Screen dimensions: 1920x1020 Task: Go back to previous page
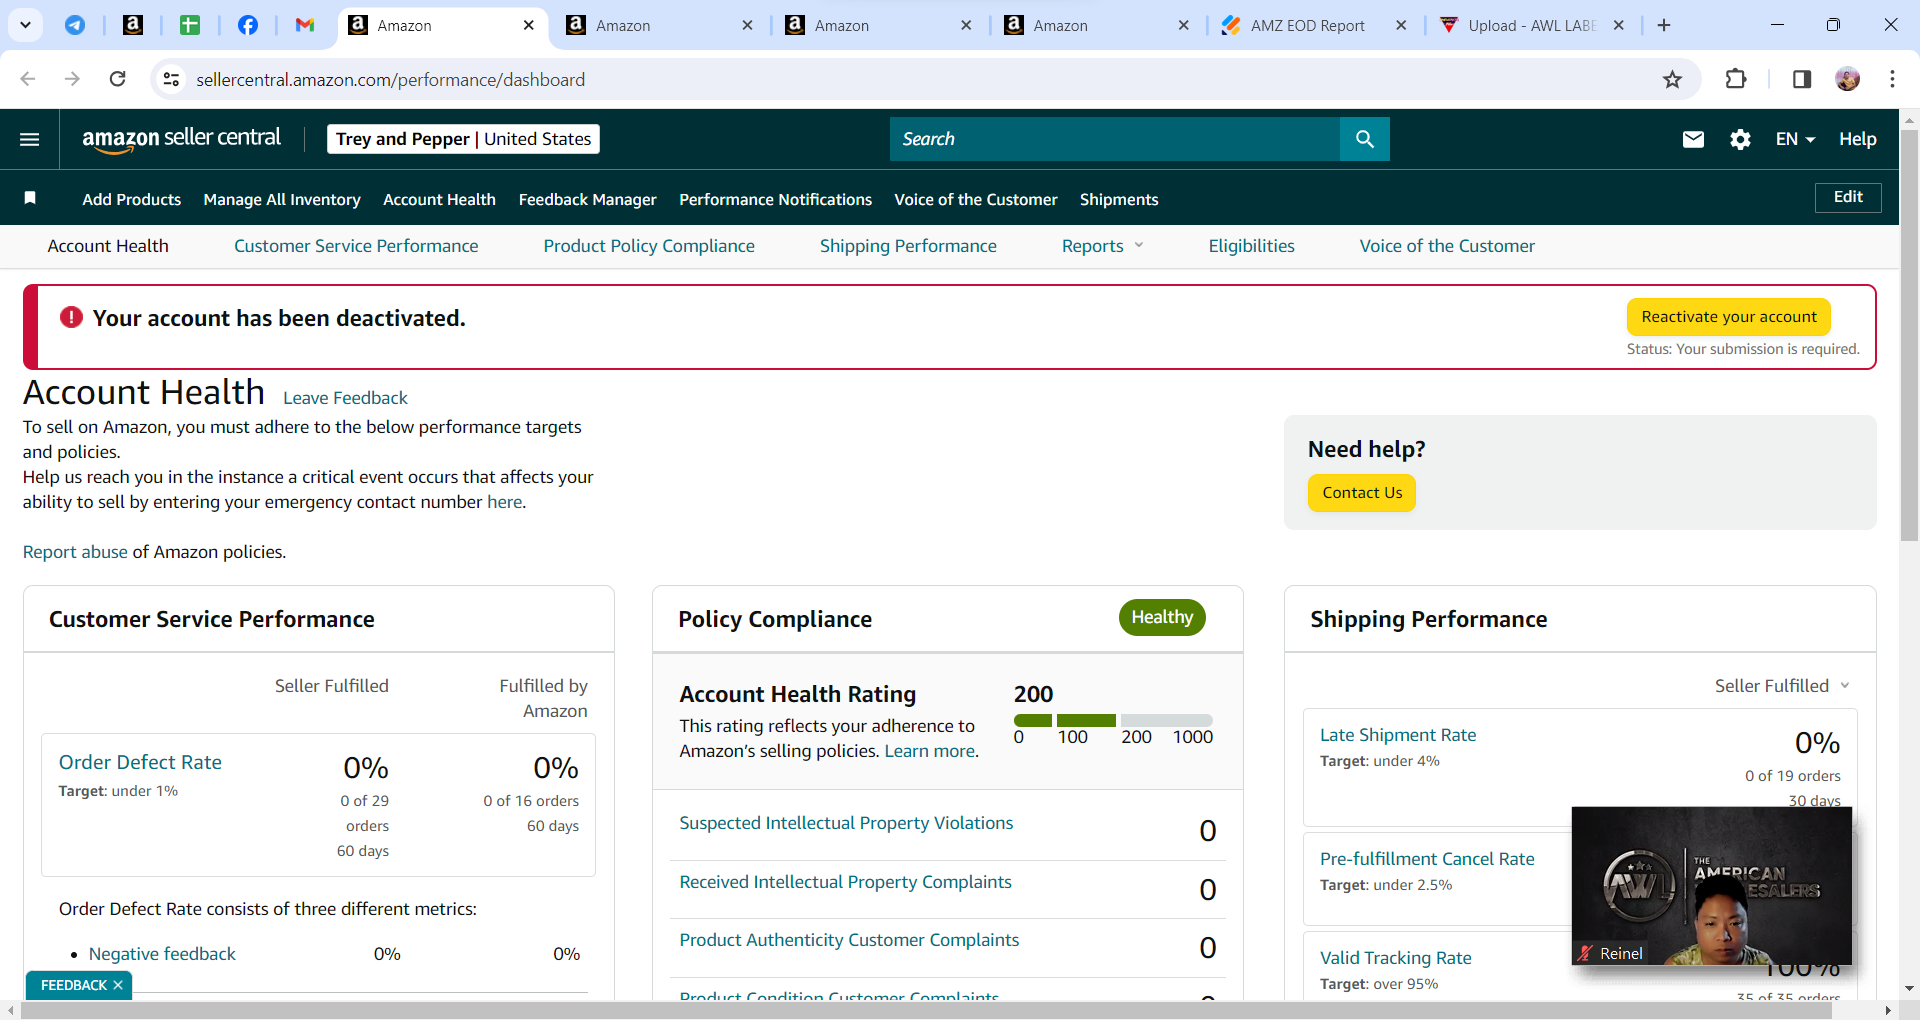28,79
